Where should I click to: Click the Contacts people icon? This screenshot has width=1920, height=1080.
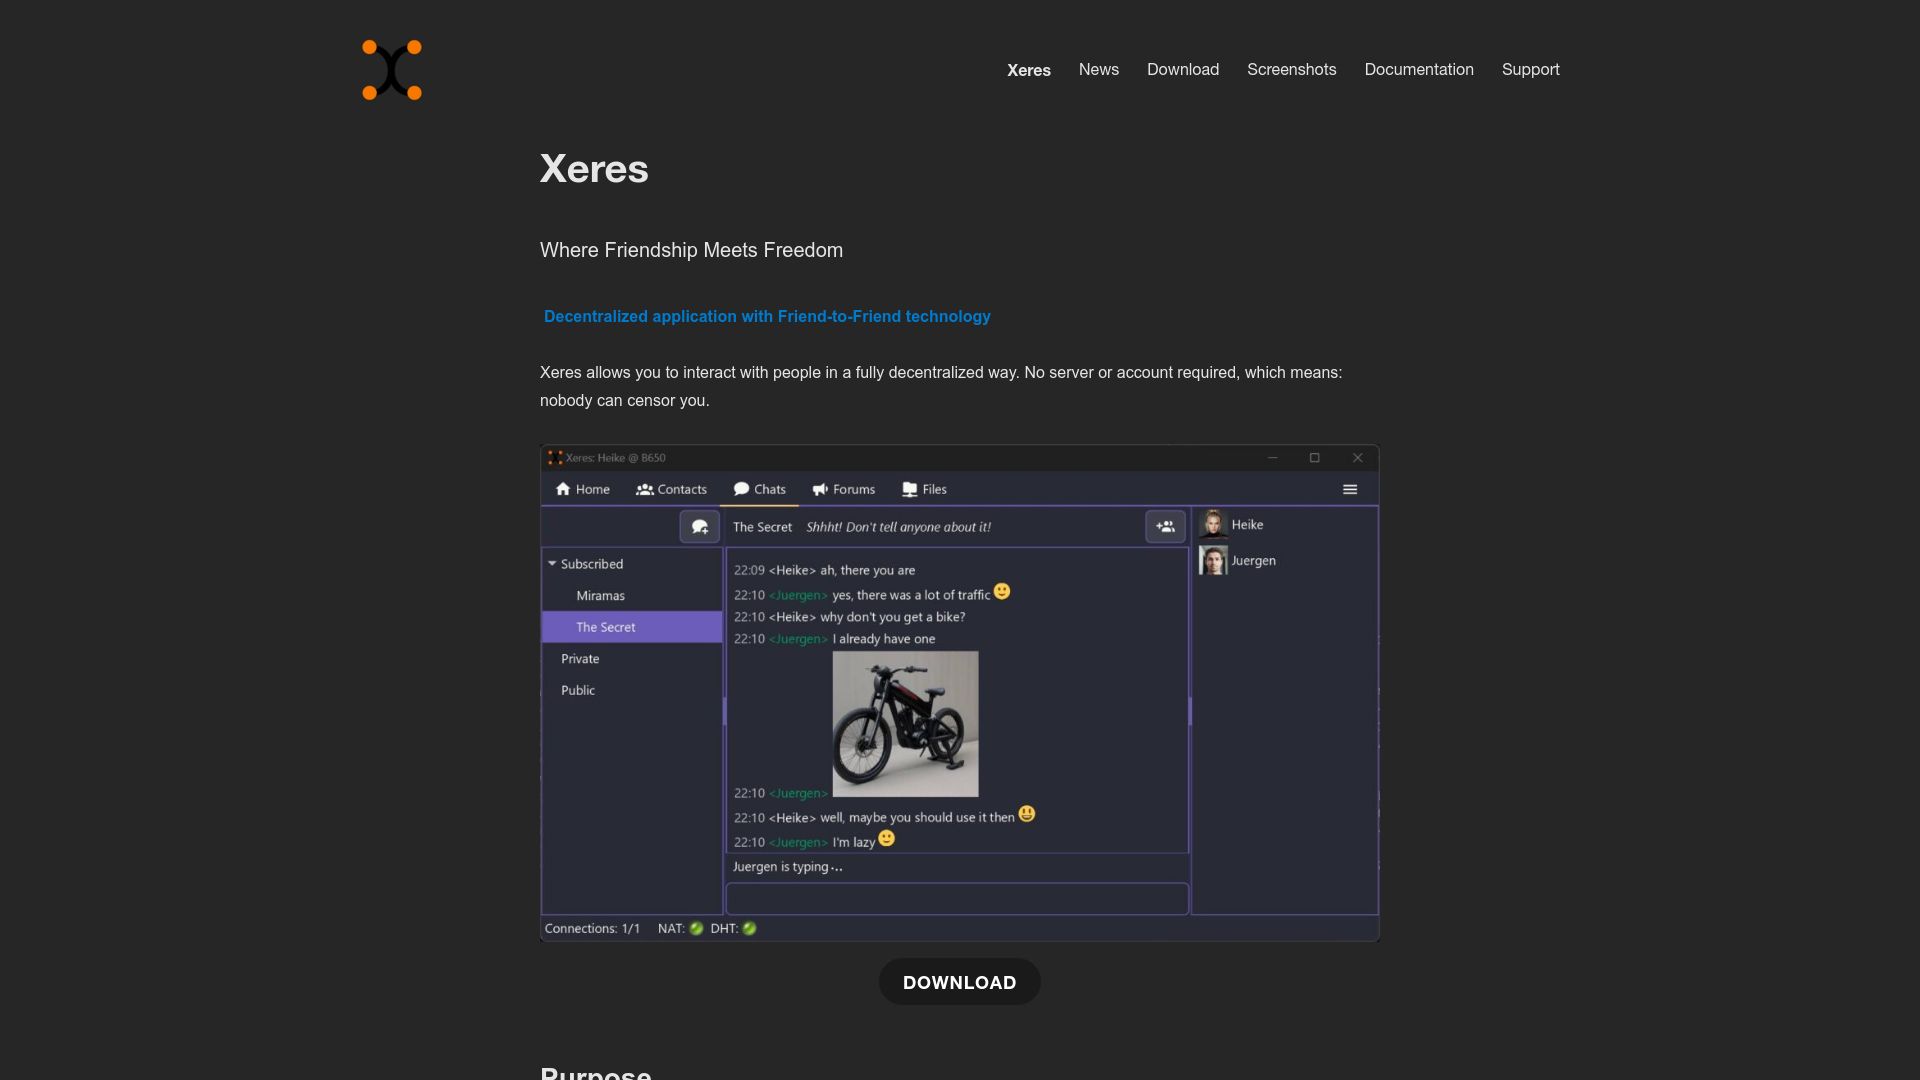tap(644, 489)
